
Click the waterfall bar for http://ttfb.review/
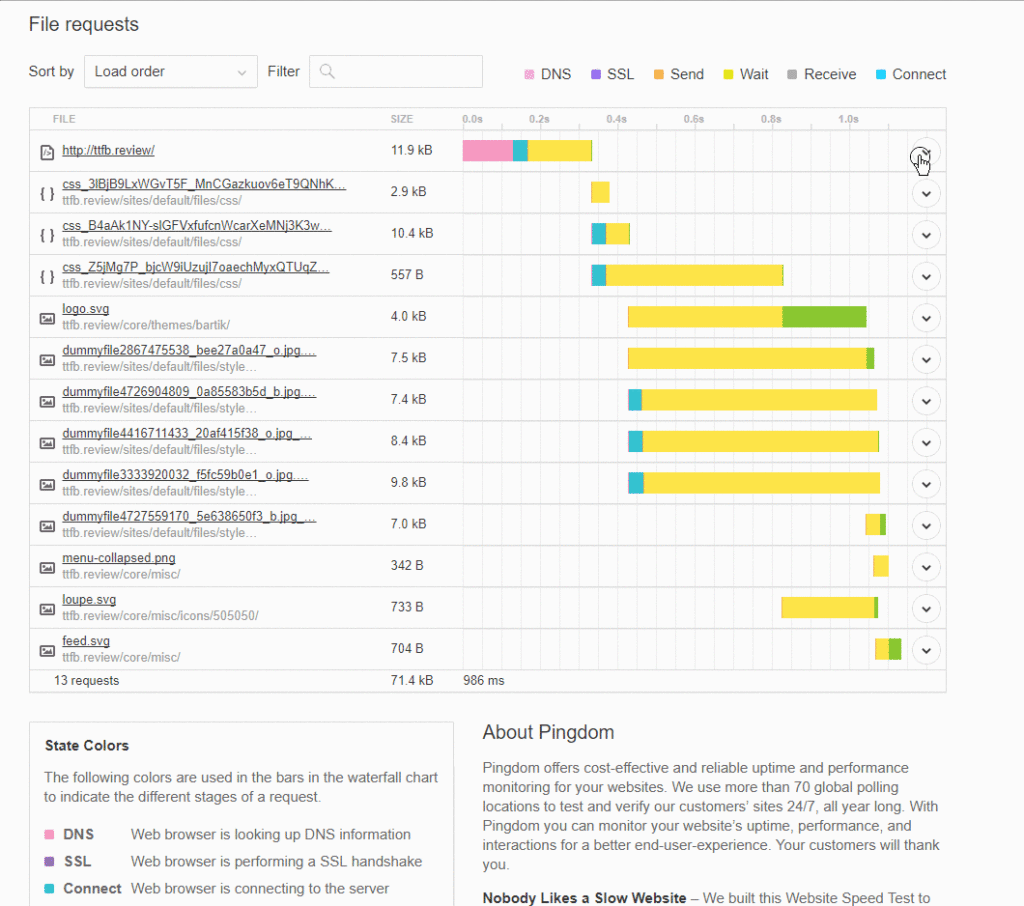[527, 151]
